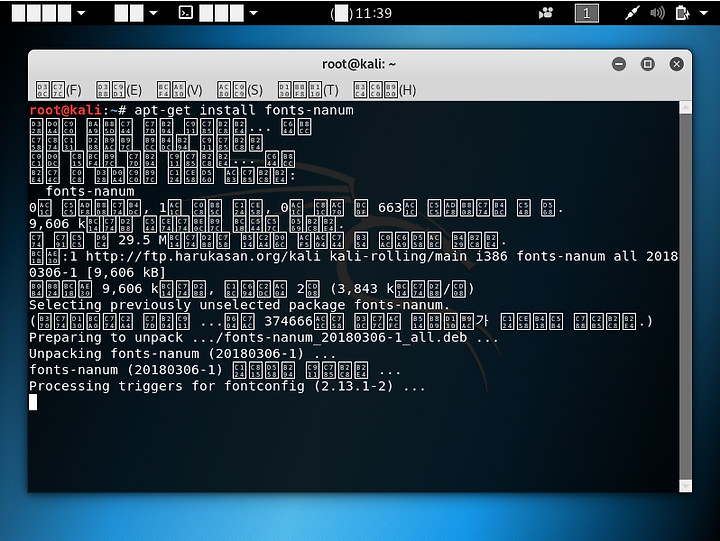Open the terminal (H) menu
The image size is (720, 541).
[385, 90]
